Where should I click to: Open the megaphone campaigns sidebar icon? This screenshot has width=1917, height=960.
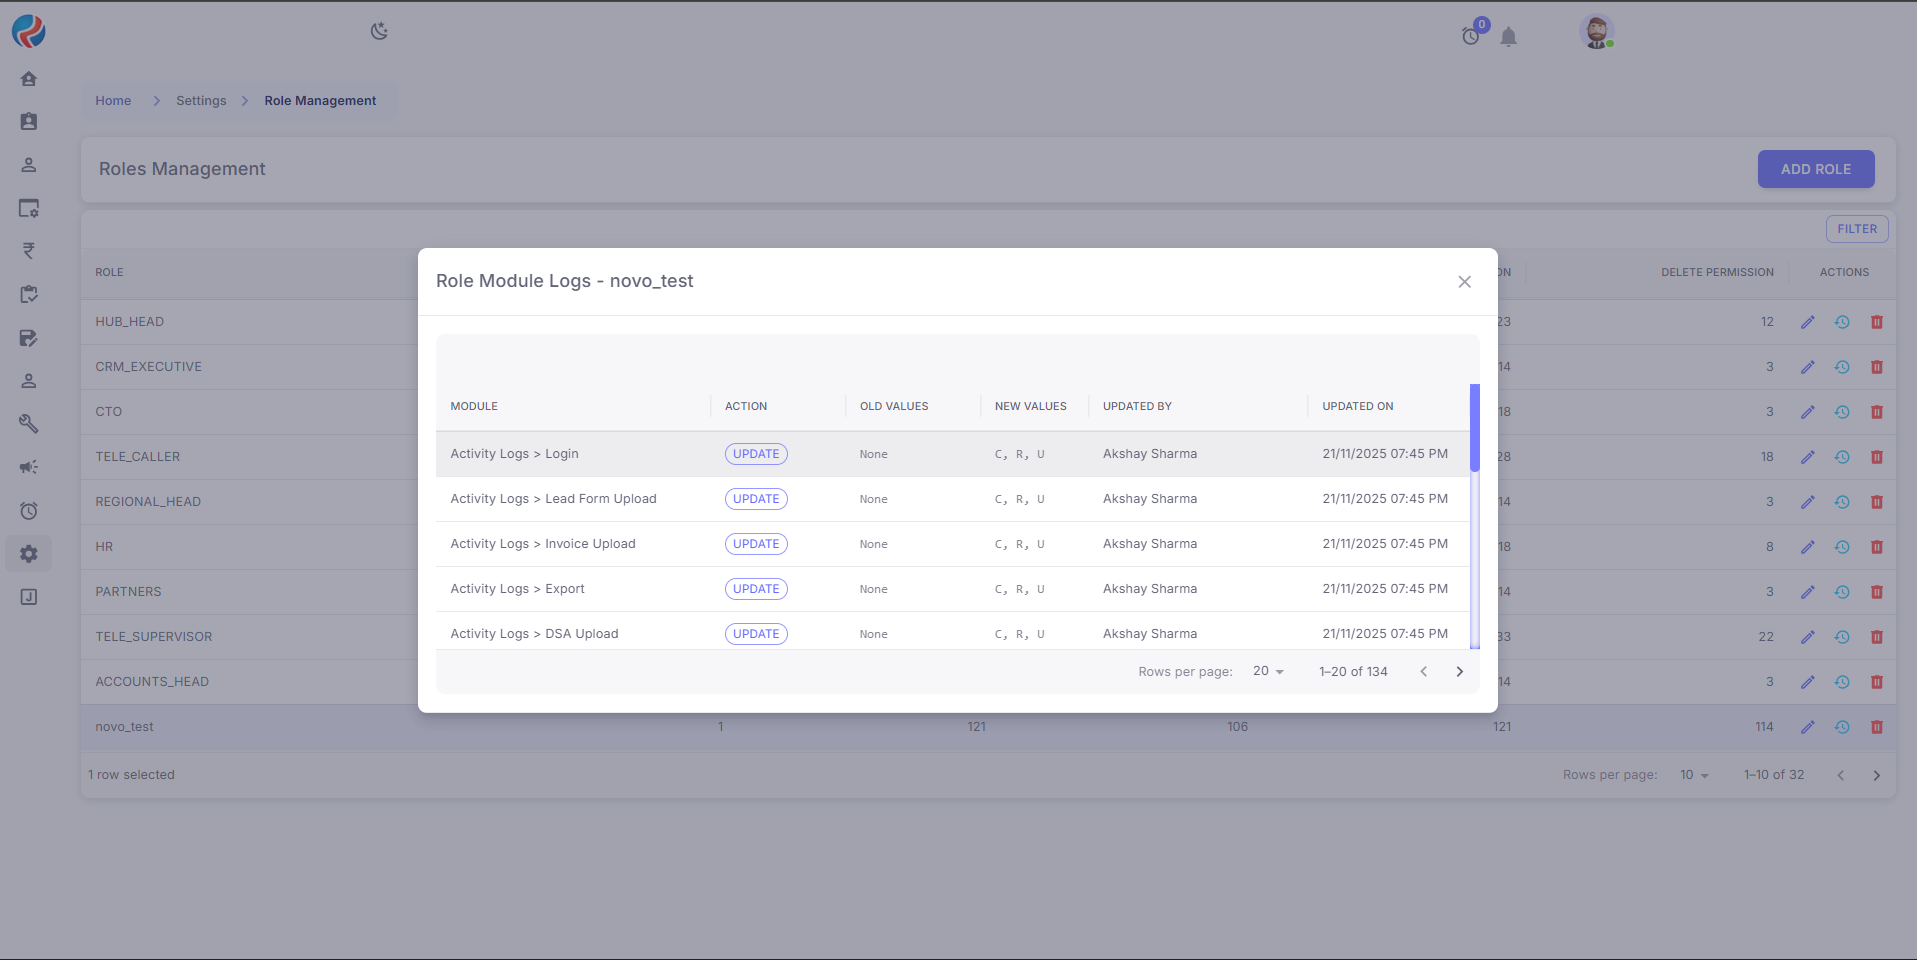tap(29, 467)
